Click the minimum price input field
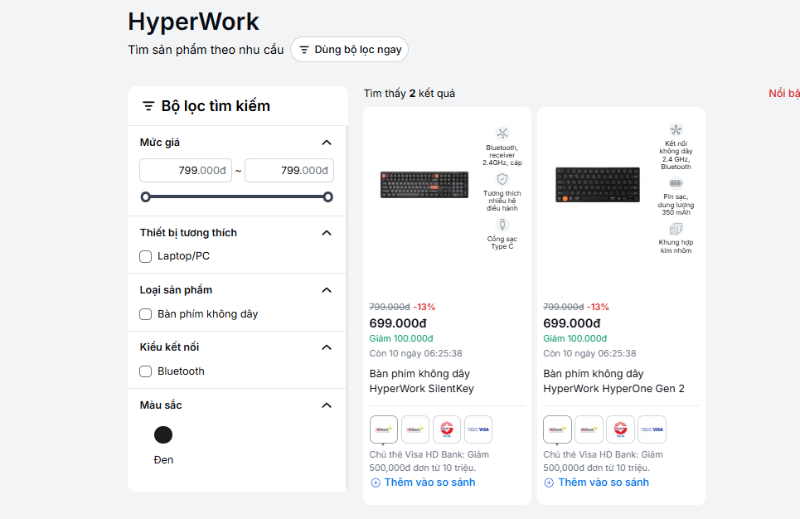Screen dimensions: 800x519 pos(186,170)
